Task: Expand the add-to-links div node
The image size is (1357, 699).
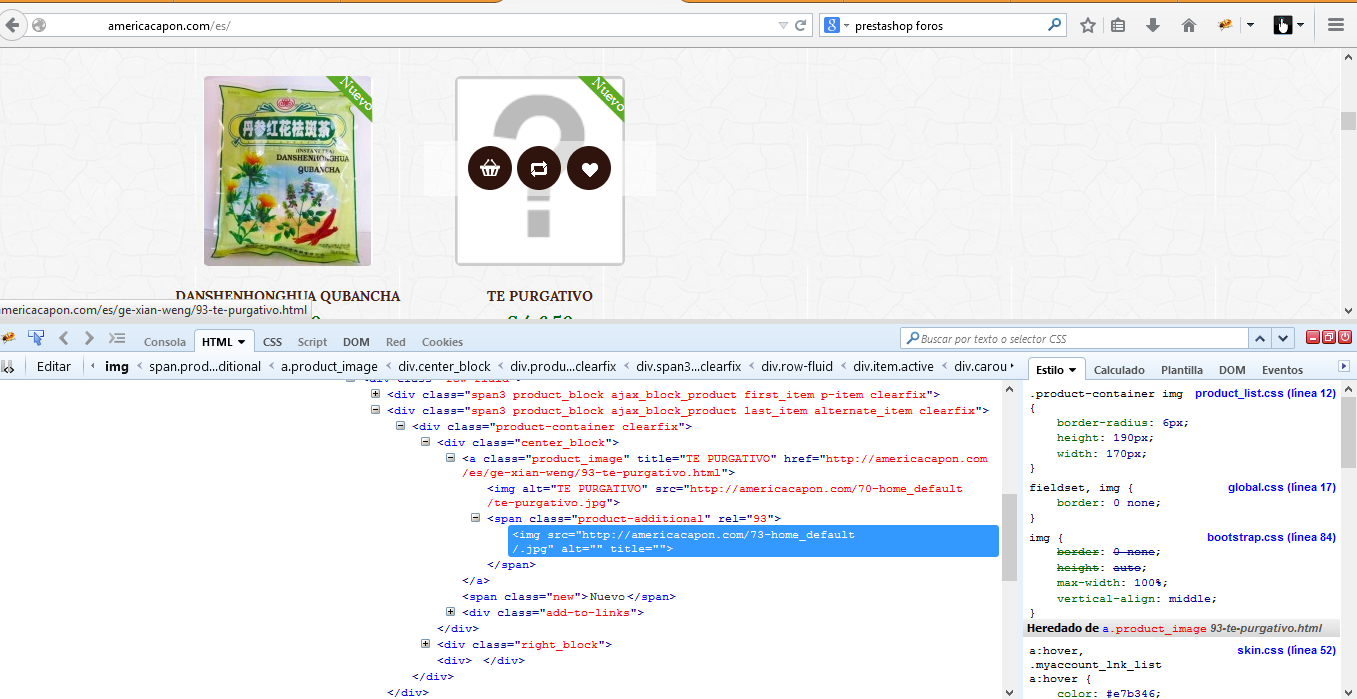Action: click(451, 612)
